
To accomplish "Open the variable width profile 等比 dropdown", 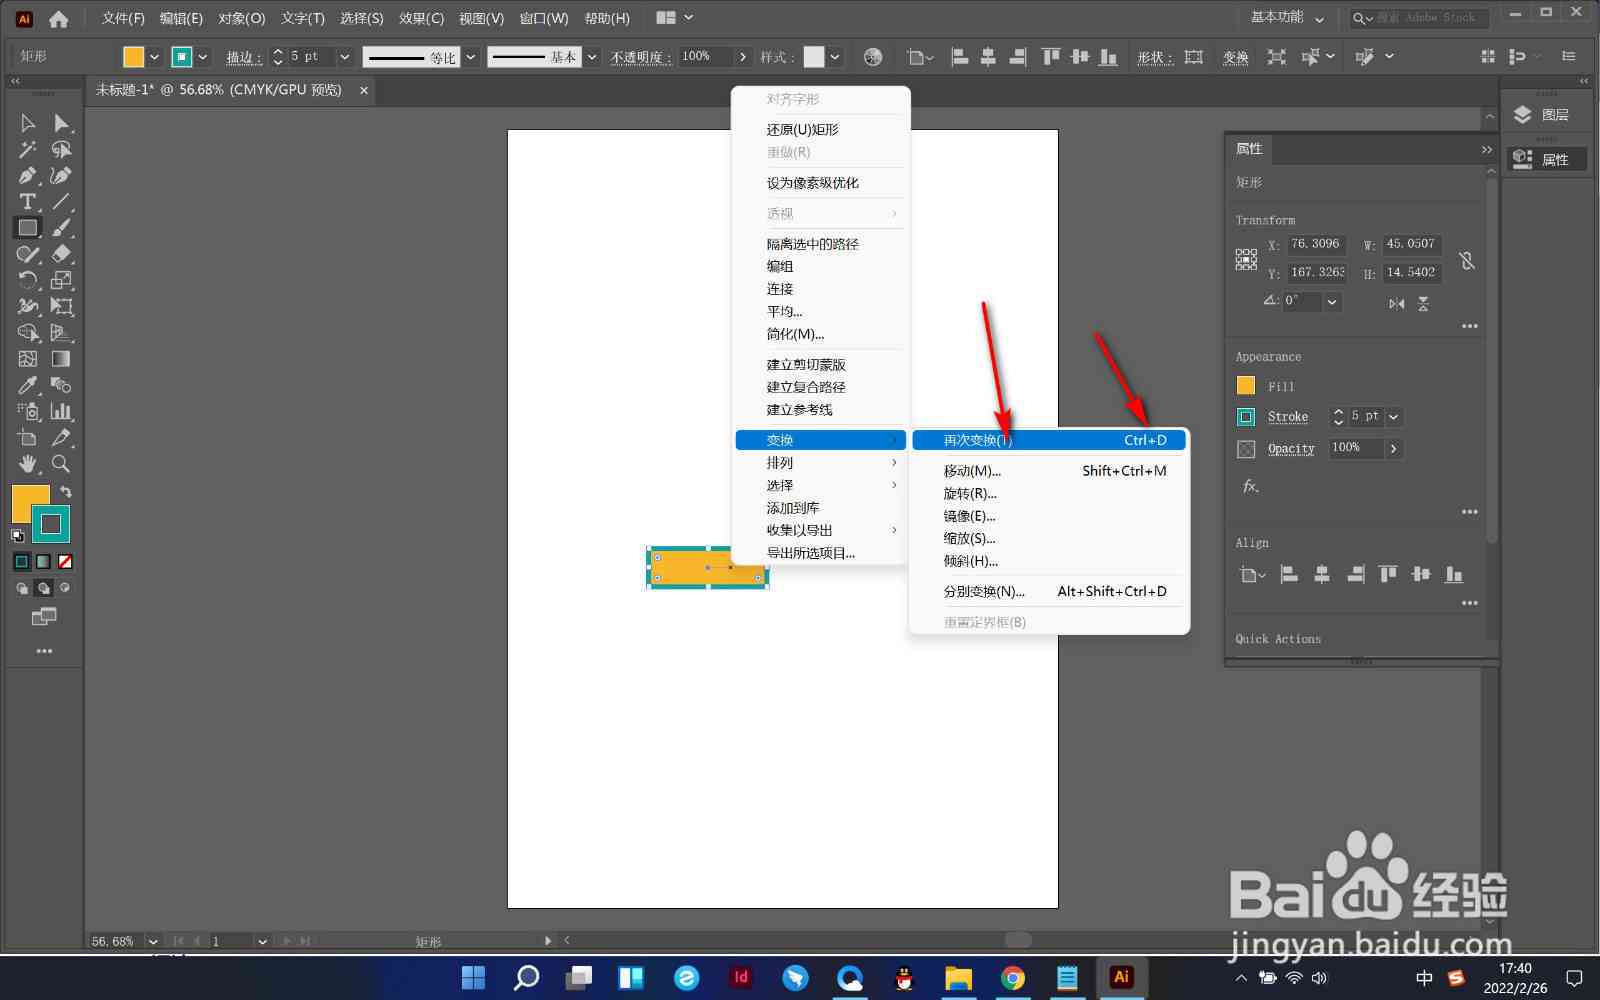I will click(470, 57).
